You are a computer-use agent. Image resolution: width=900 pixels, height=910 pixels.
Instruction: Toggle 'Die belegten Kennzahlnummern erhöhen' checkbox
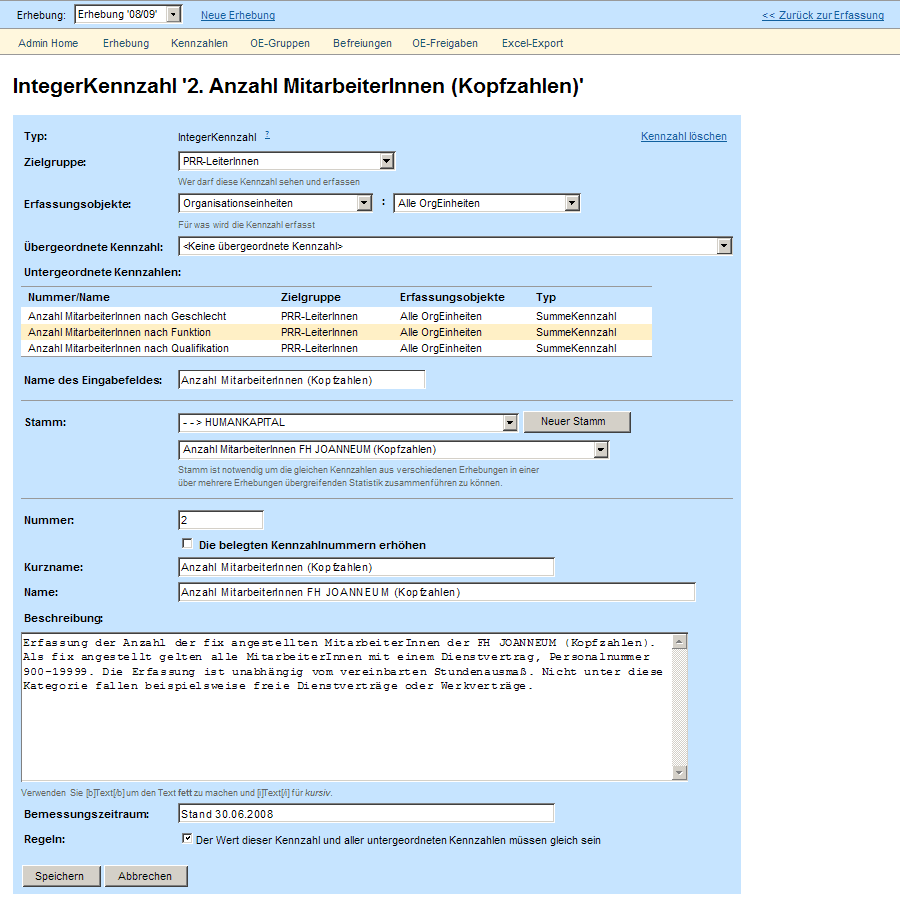pos(187,544)
